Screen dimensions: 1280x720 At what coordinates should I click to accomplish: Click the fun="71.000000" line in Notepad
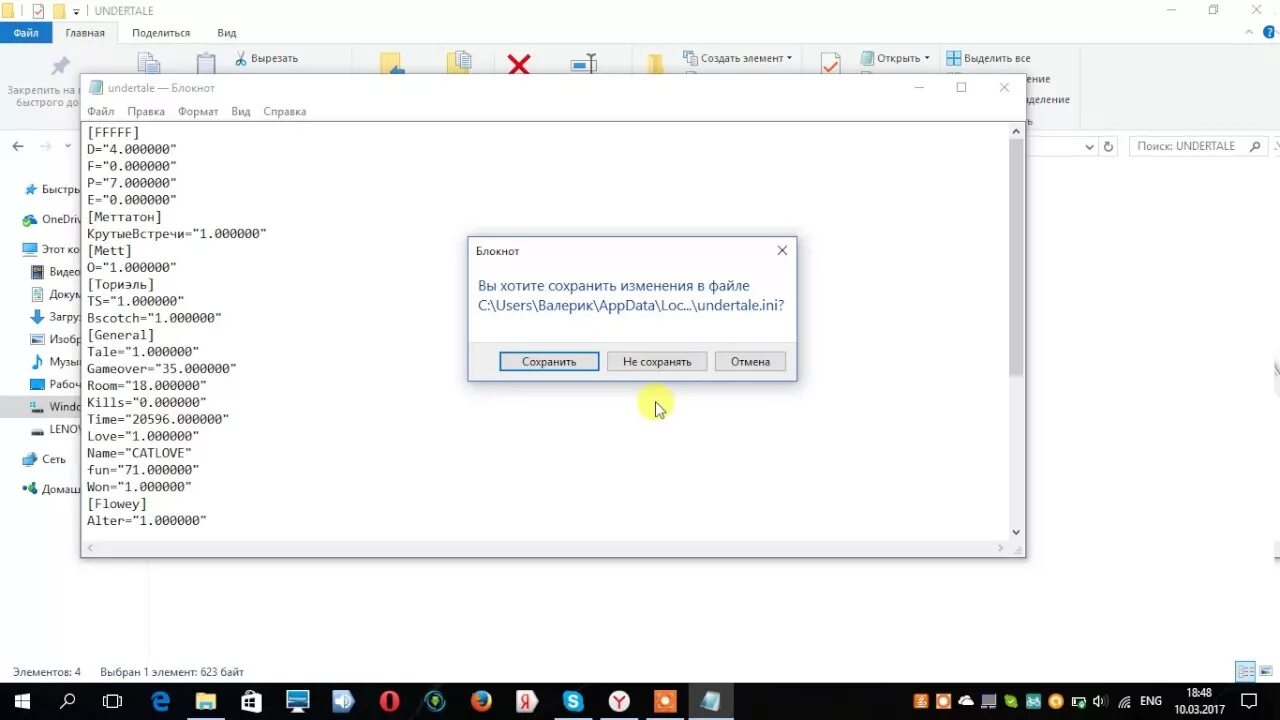coord(143,469)
